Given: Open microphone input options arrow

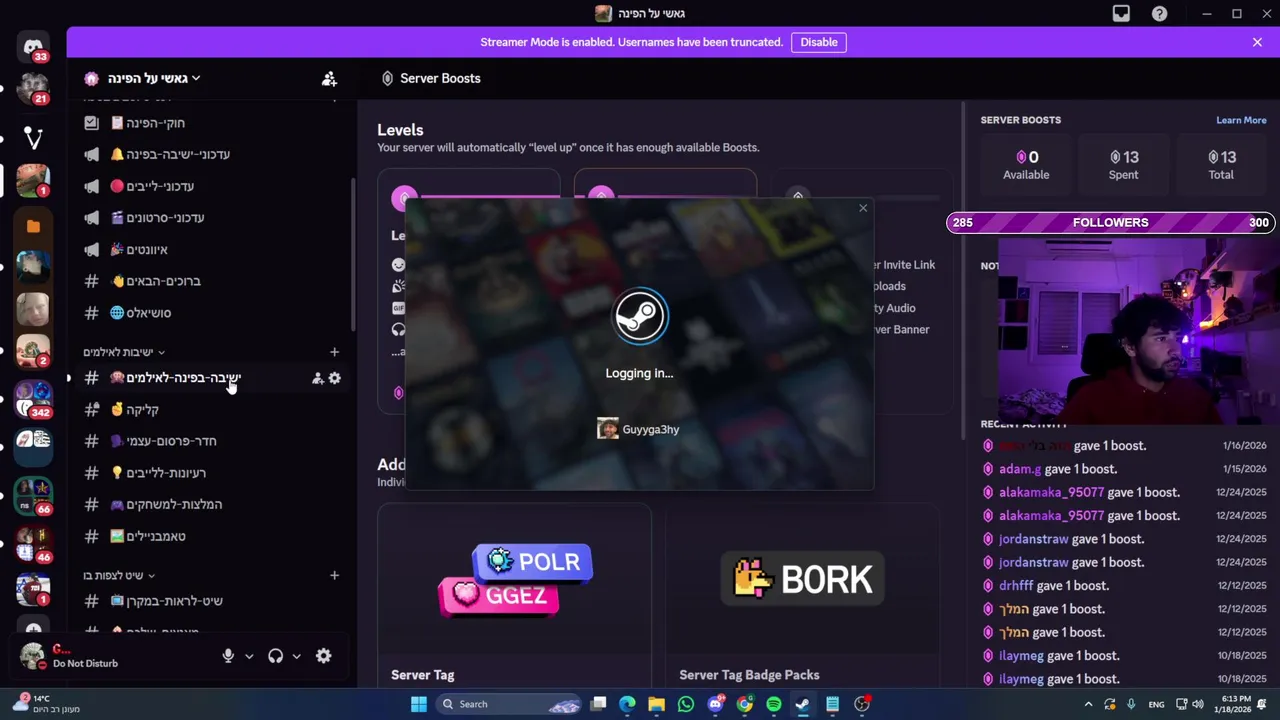Looking at the screenshot, I should pos(249,656).
